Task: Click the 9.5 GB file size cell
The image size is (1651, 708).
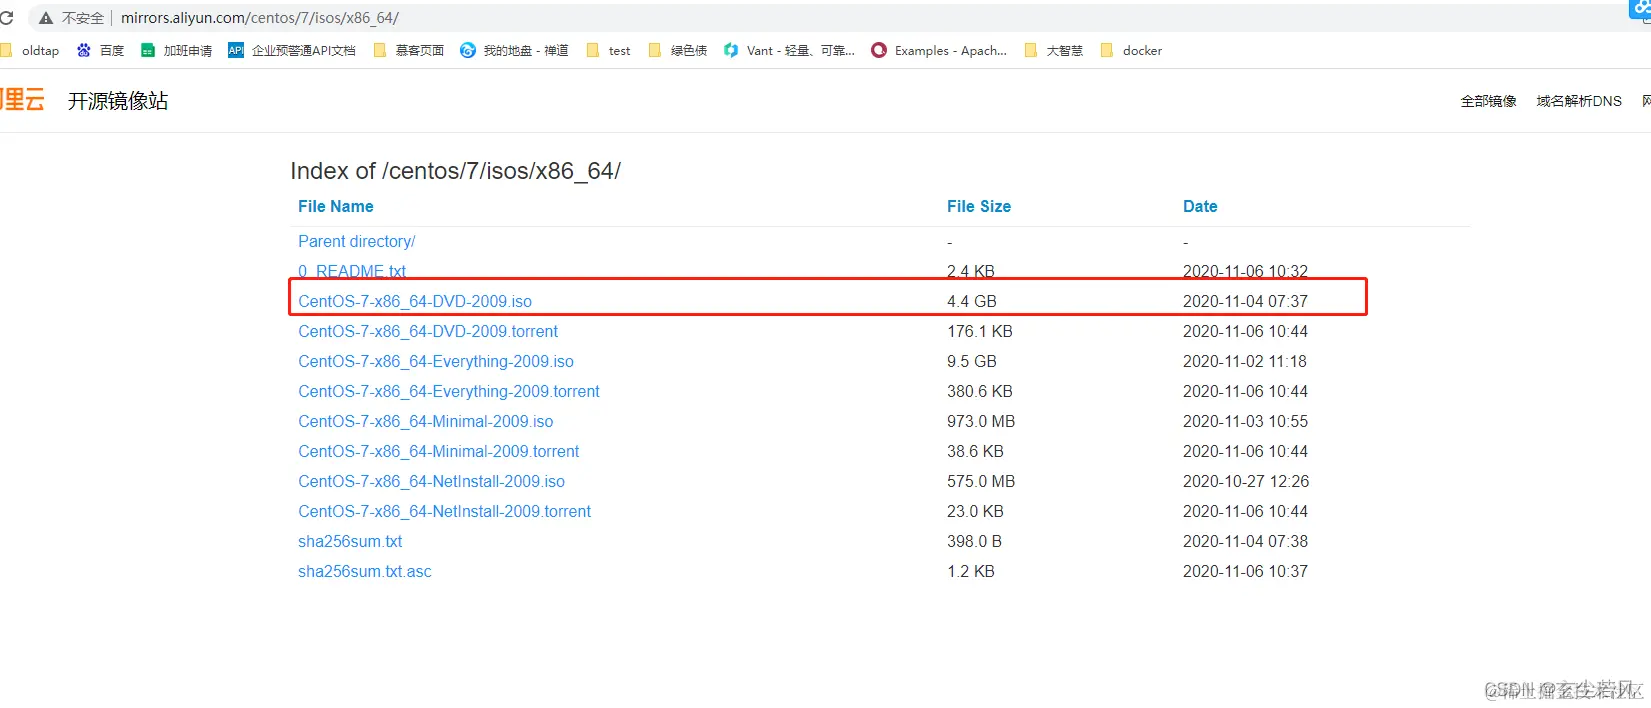Action: click(972, 361)
